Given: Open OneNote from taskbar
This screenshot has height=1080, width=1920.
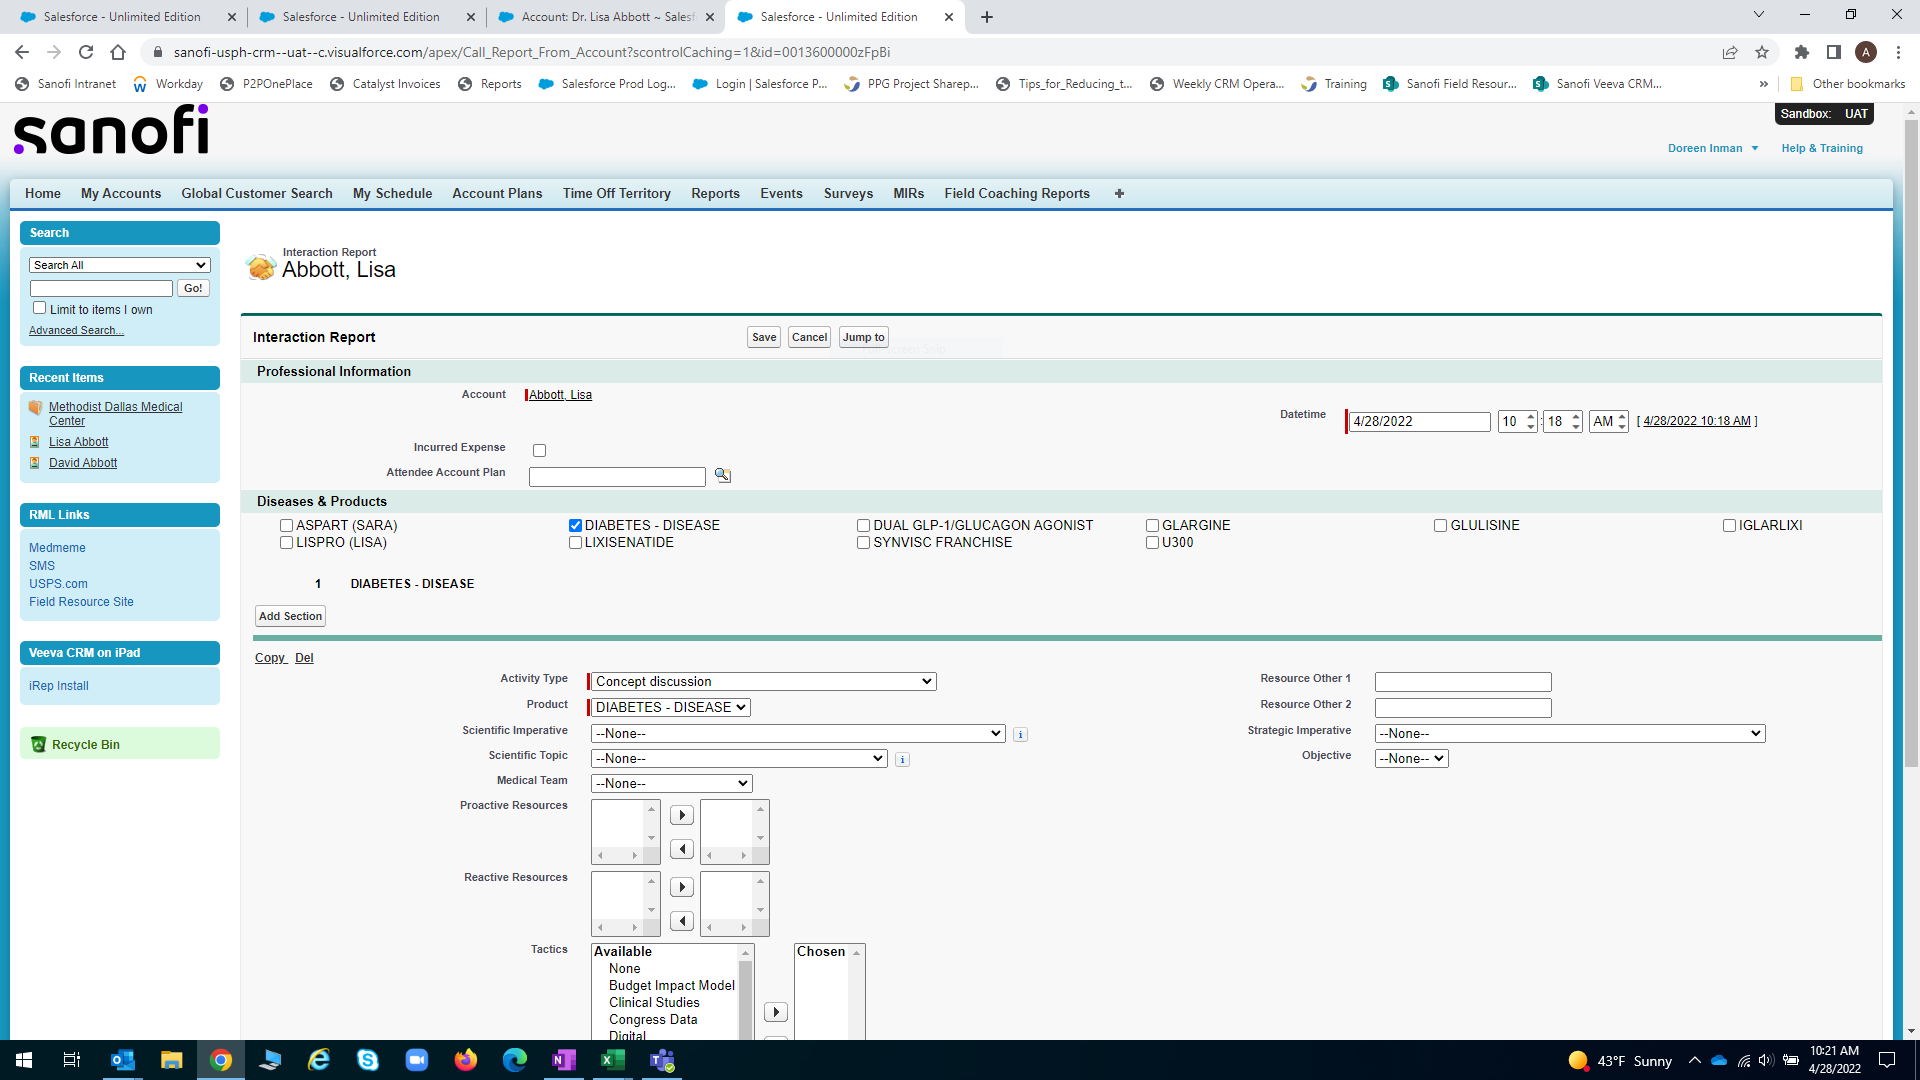Looking at the screenshot, I should pos(563,1060).
